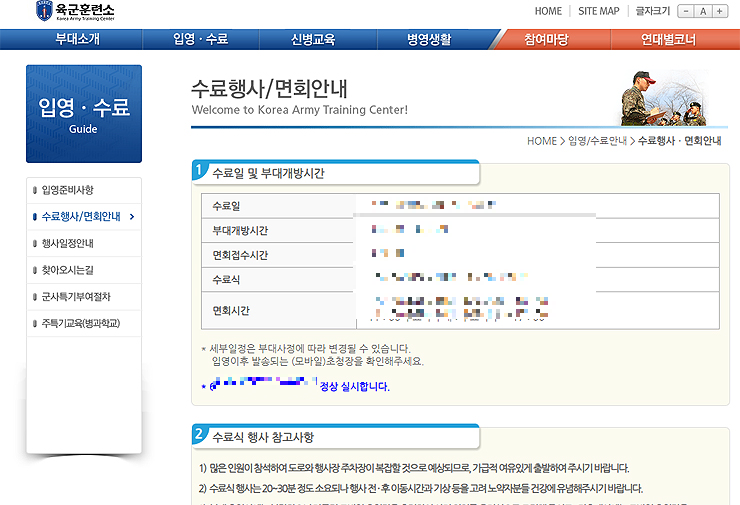Open the 연대별코너 menu
Image resolution: width=740 pixels, height=505 pixels.
668,39
